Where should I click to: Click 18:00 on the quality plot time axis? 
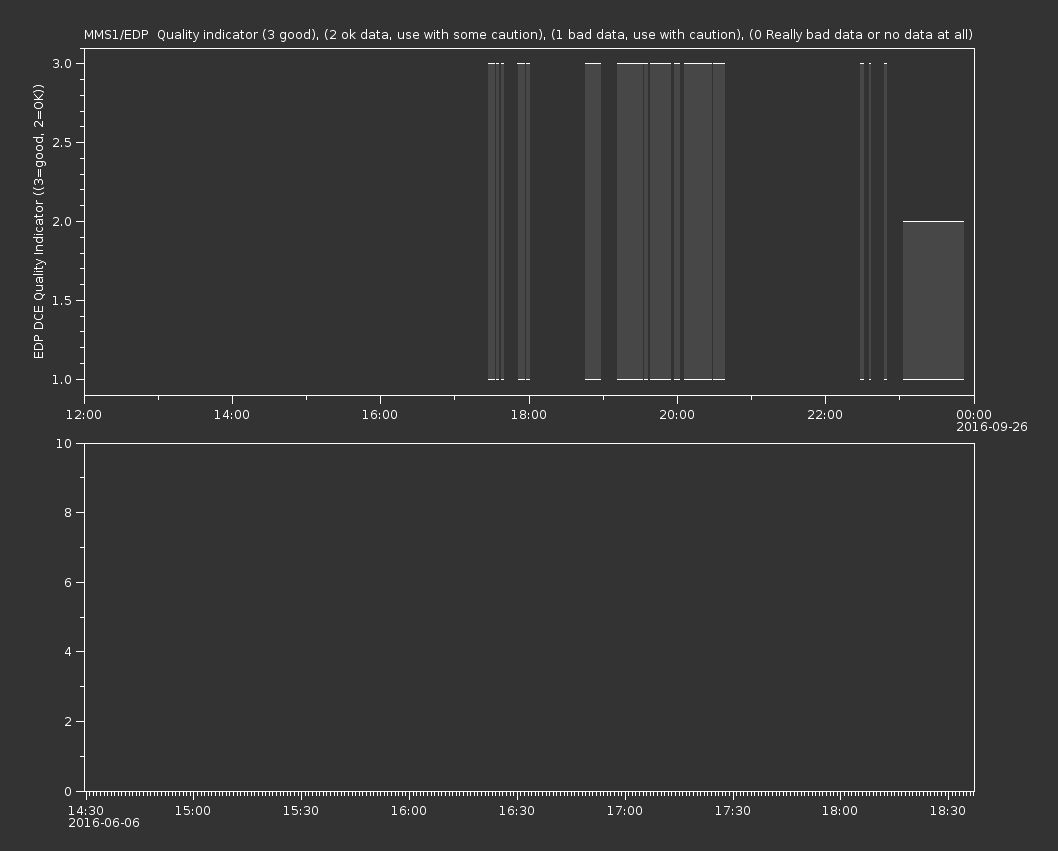[x=528, y=414]
